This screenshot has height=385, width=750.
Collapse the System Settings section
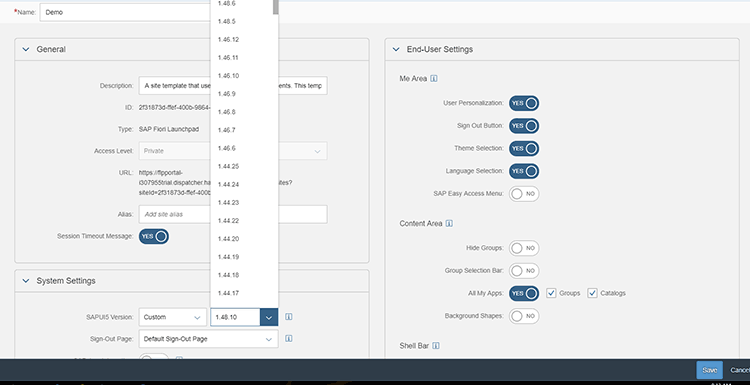pyautogui.click(x=26, y=281)
